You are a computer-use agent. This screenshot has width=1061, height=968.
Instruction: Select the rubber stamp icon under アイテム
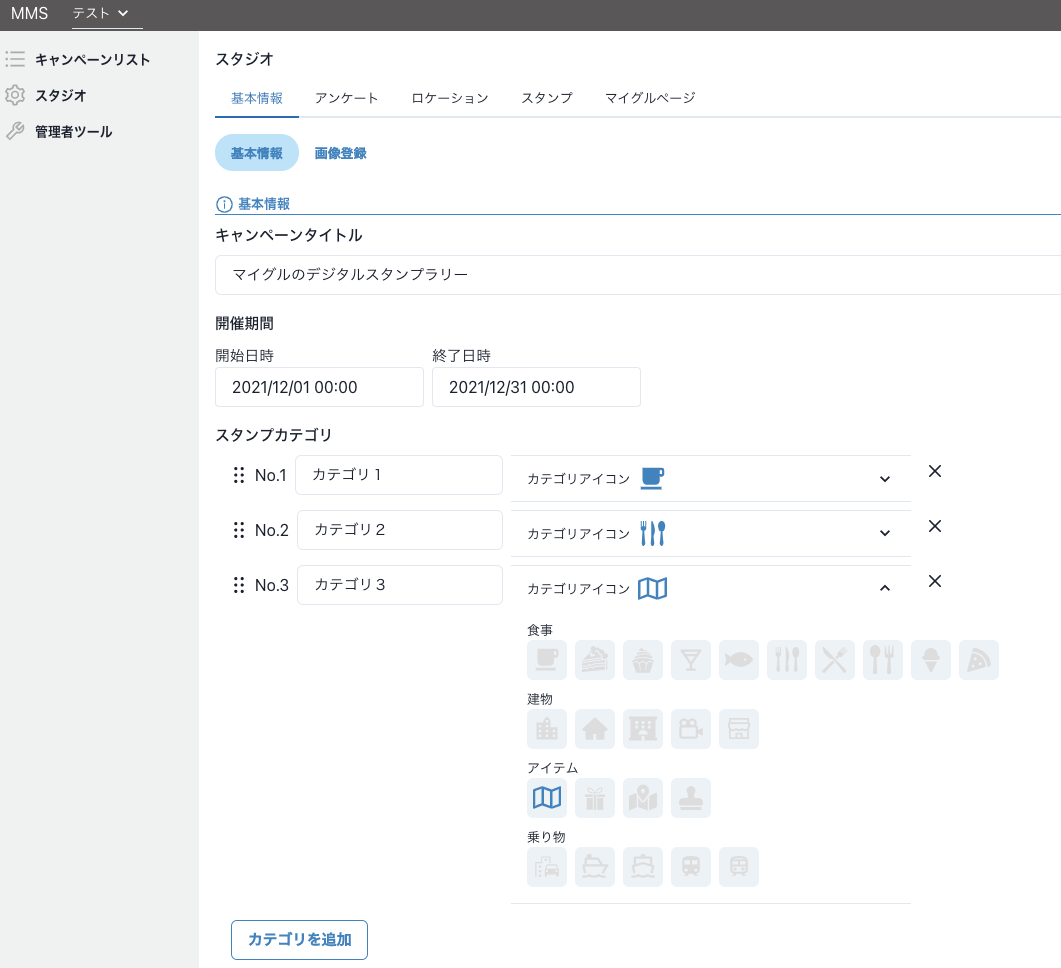(691, 798)
